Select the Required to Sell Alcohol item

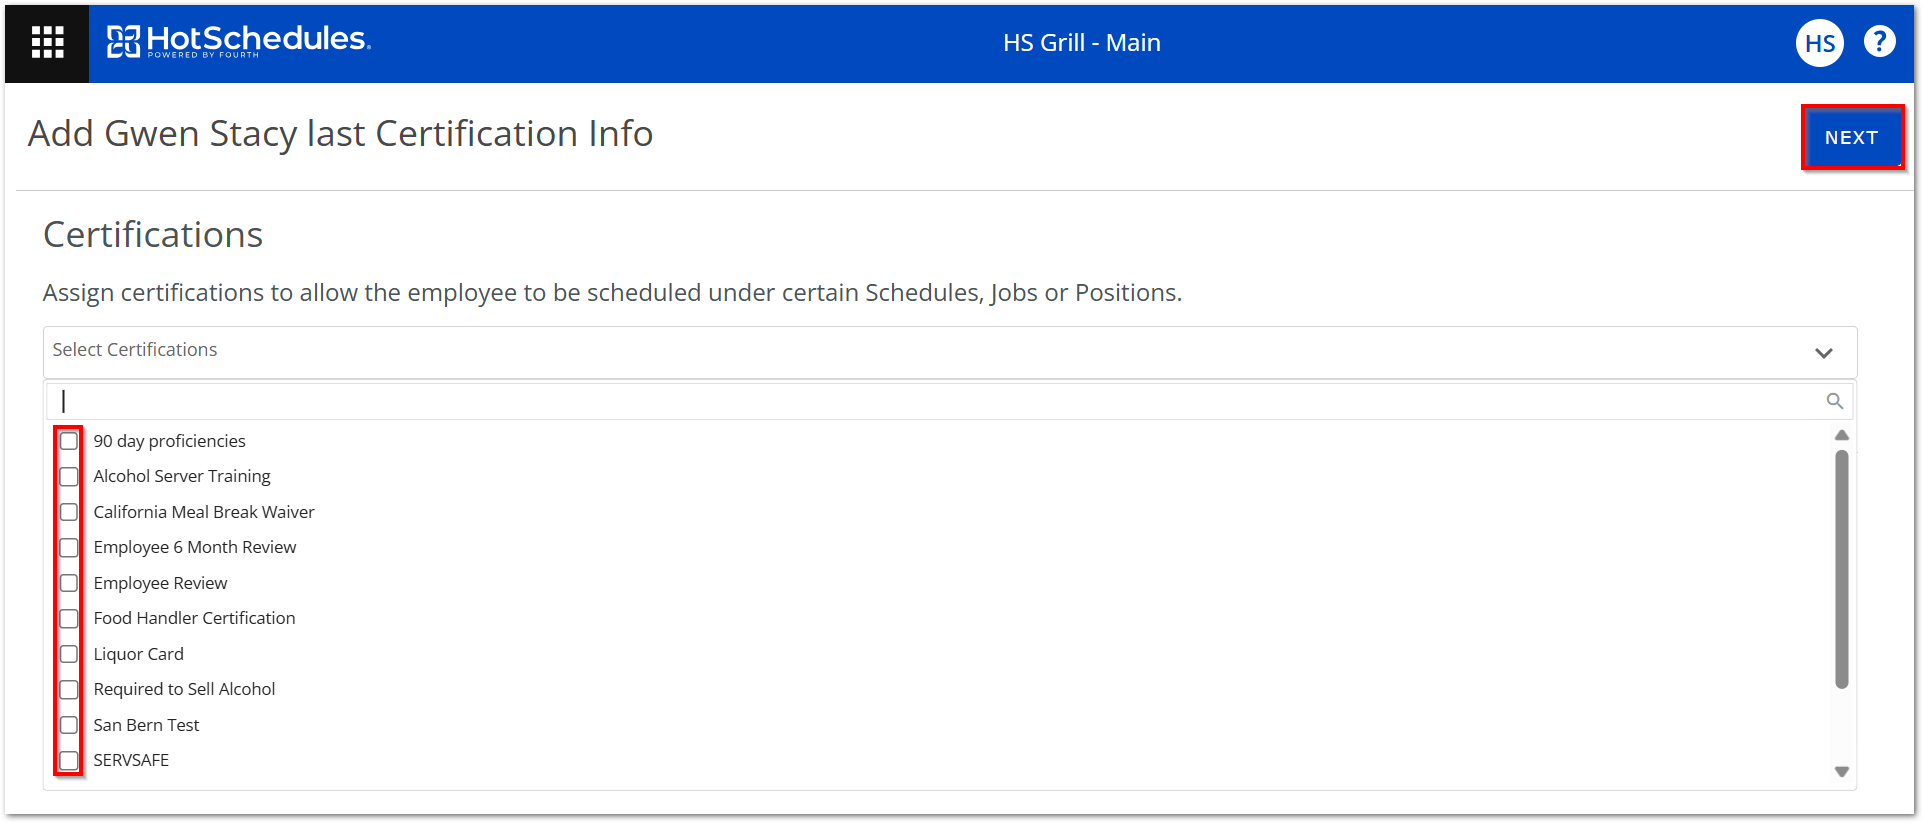pos(184,689)
